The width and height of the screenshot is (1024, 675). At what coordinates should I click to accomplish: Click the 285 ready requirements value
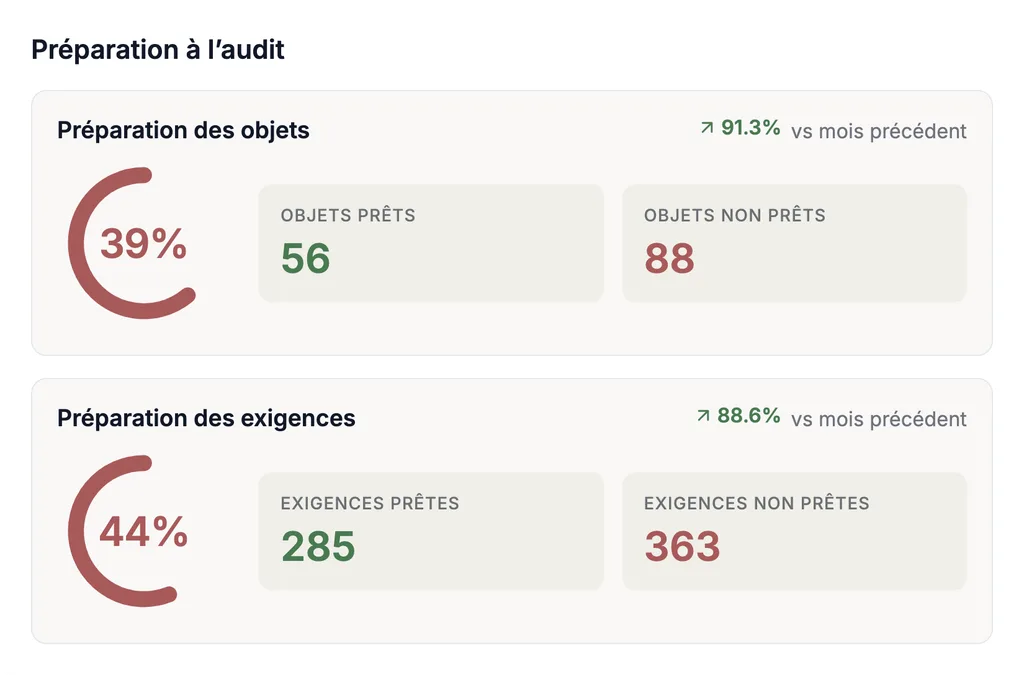318,546
